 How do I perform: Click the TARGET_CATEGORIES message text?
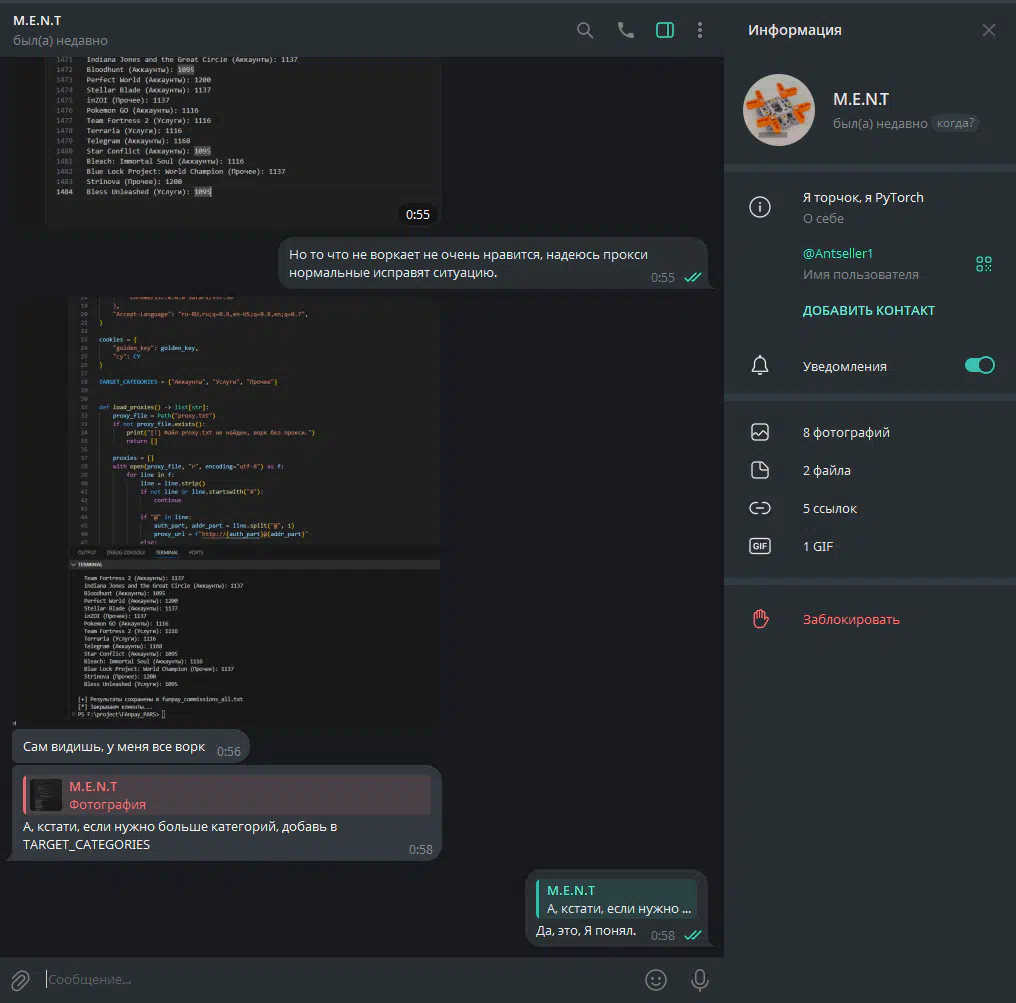click(x=179, y=836)
